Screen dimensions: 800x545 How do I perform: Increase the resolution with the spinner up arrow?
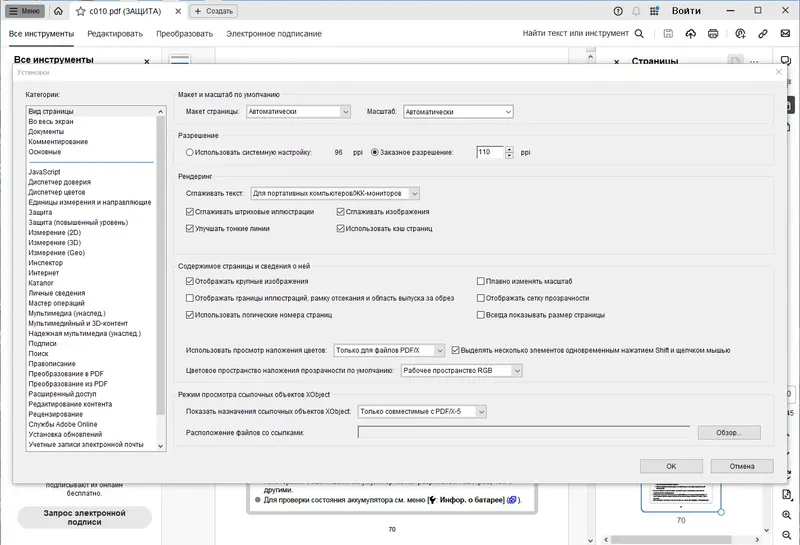509,149
